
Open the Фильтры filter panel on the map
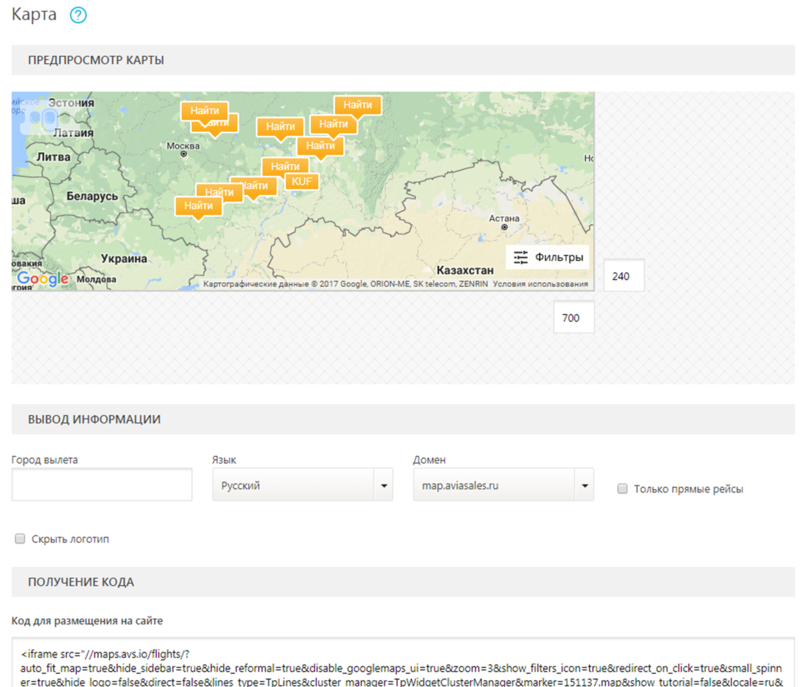(546, 257)
